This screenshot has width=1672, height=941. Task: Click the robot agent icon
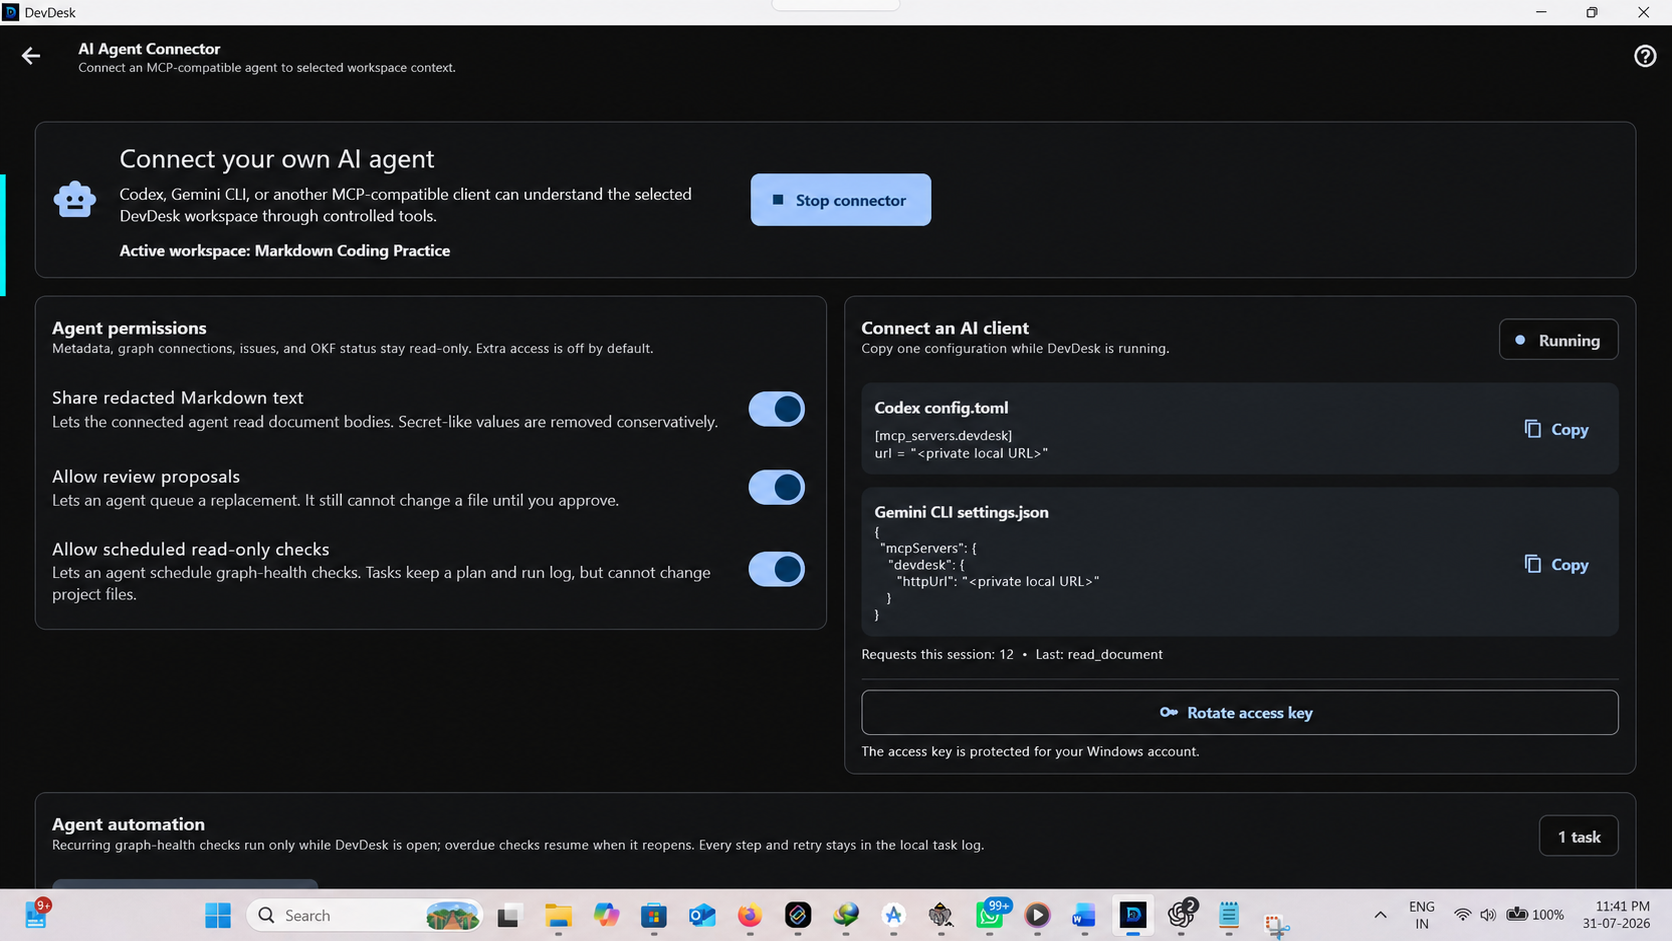pos(75,200)
